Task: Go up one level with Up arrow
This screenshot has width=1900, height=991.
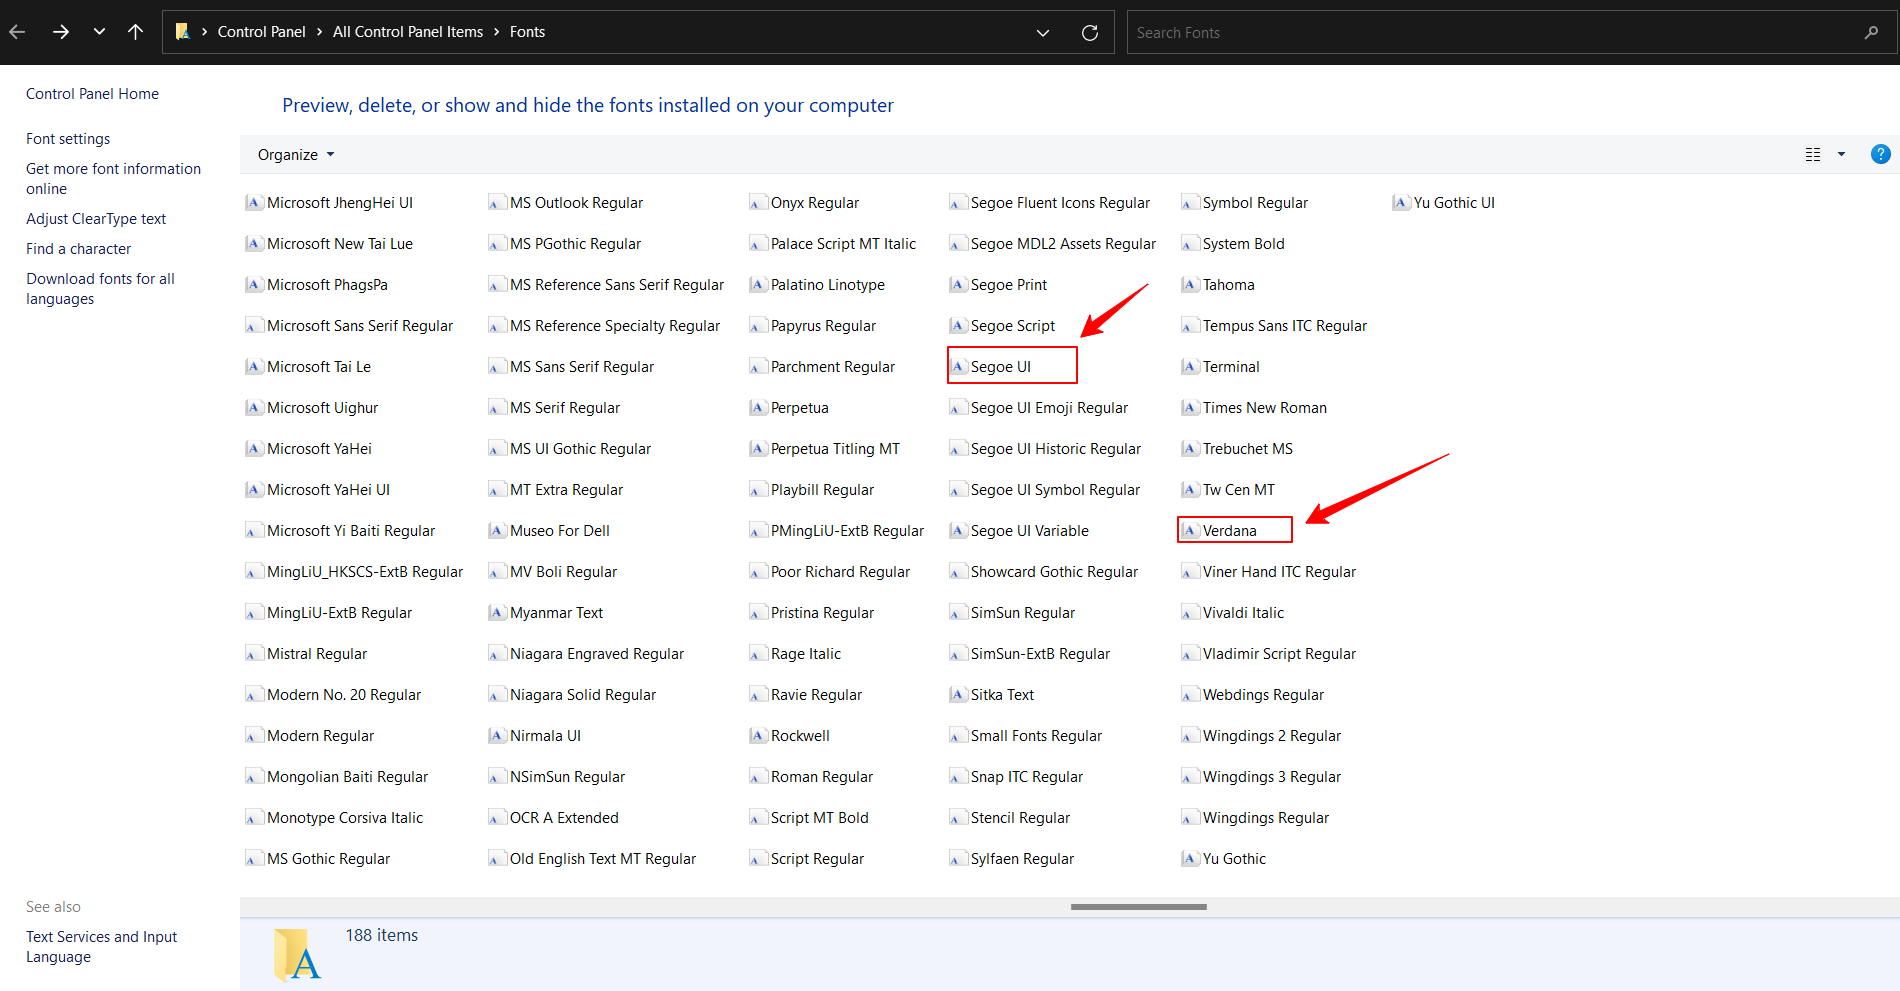Action: coord(136,32)
